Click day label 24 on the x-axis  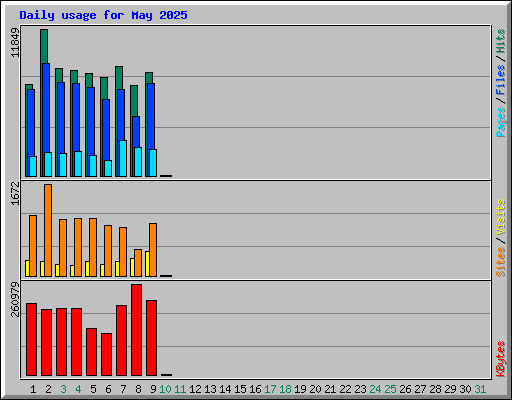(375, 389)
